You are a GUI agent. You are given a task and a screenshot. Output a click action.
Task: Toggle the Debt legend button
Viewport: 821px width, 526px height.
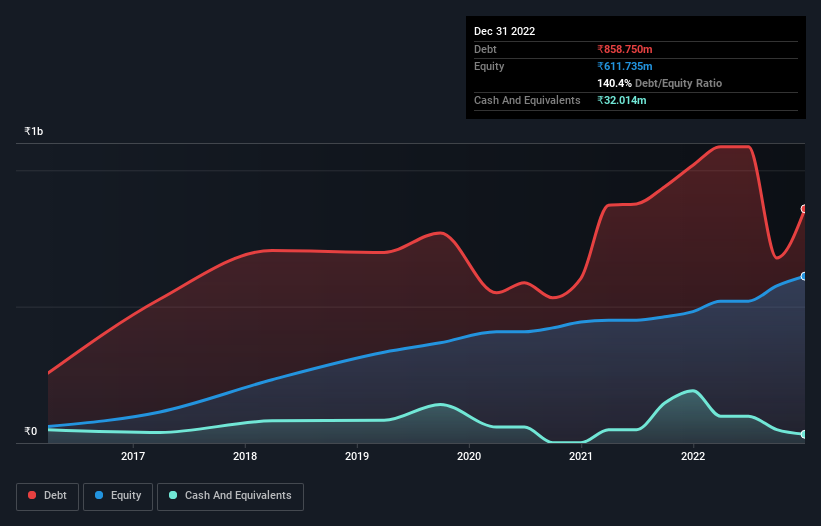tap(48, 496)
